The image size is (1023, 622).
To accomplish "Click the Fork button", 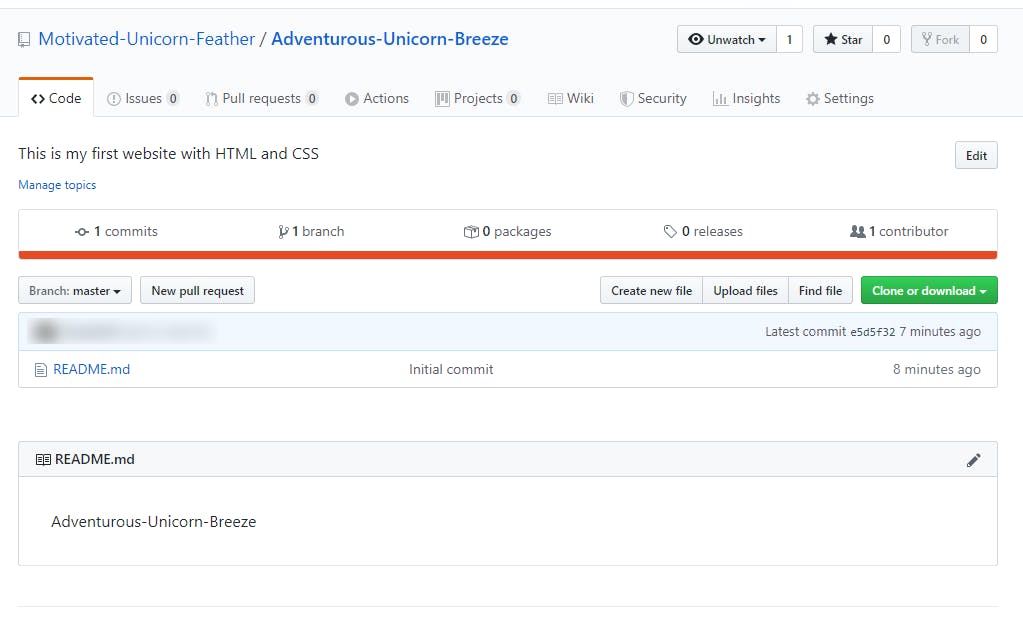I will click(x=940, y=39).
